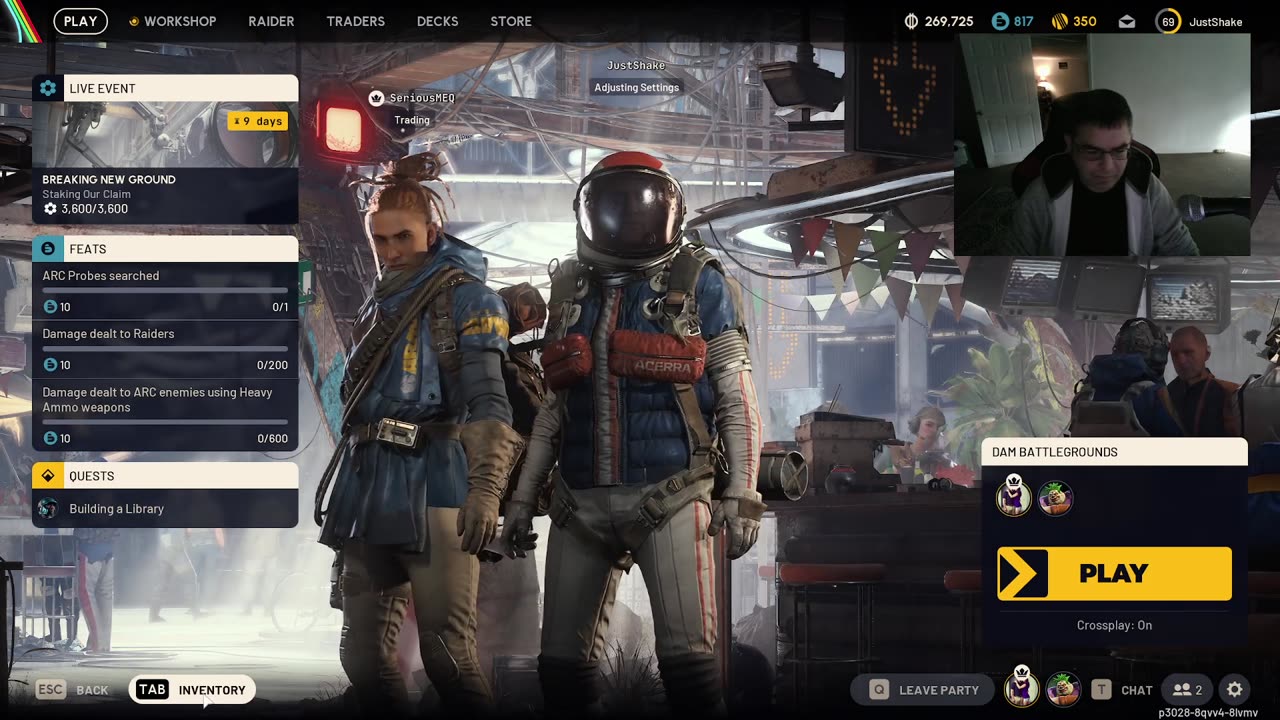This screenshot has width=1280, height=720.
Task: Click the coin currency icon beside 269,725
Action: (911, 21)
